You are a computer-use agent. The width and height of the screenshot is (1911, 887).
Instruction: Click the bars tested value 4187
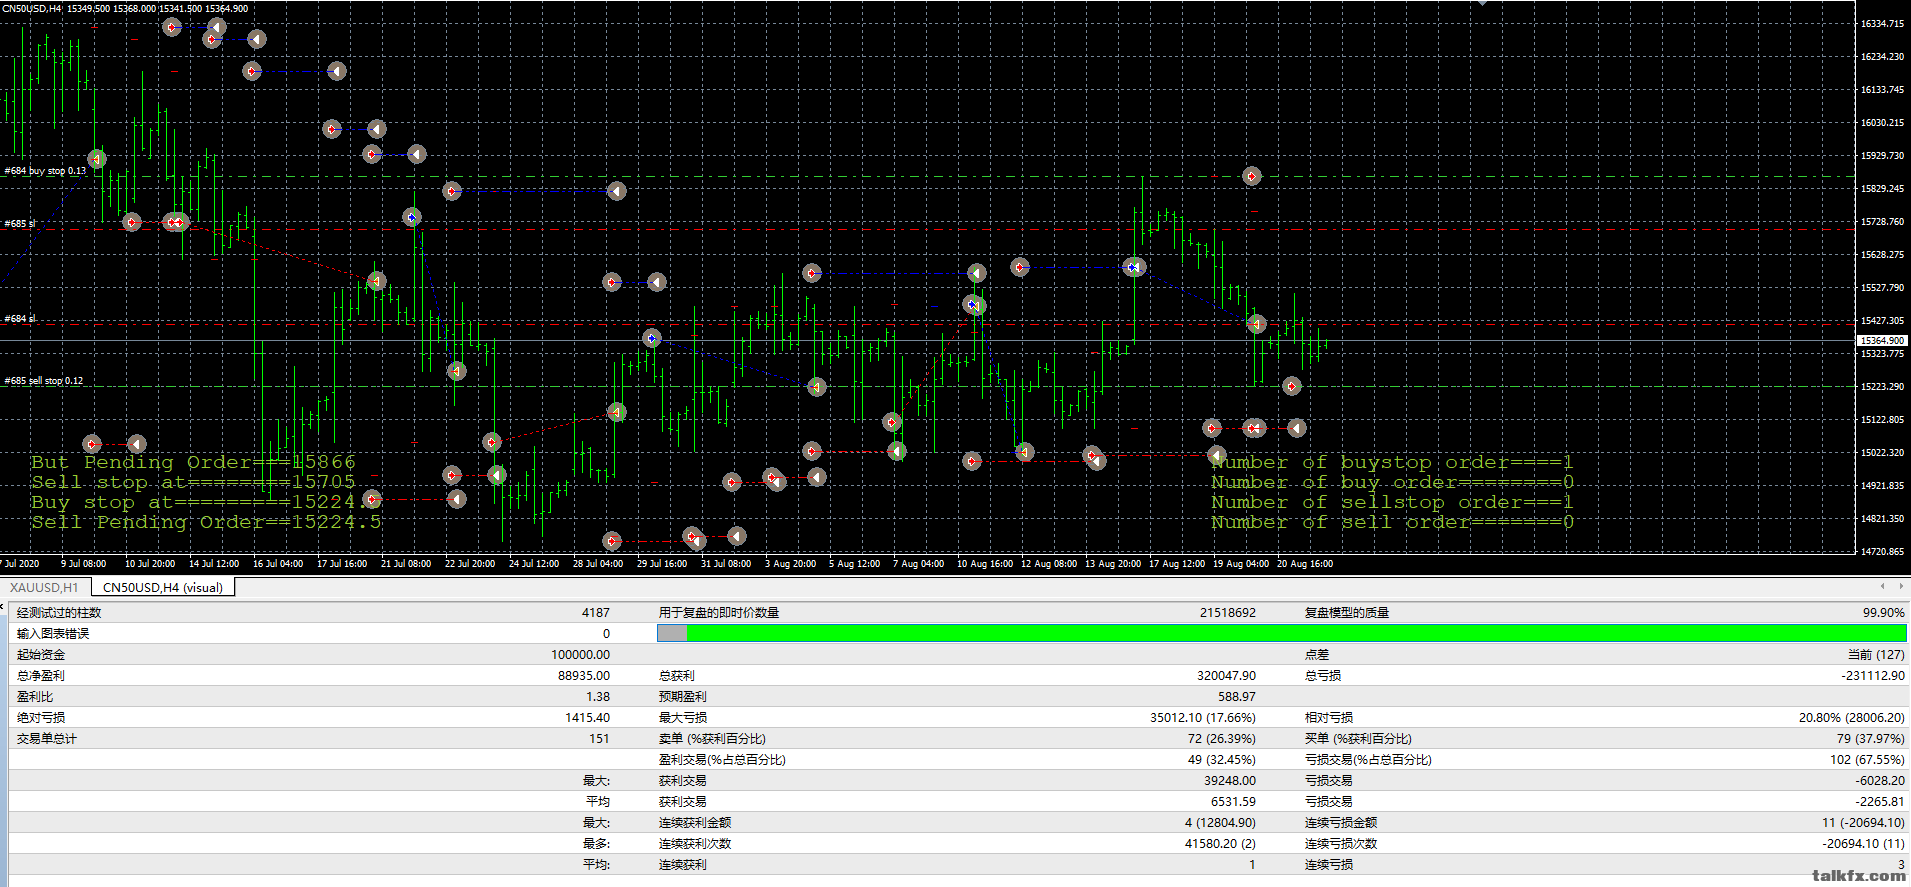click(x=596, y=612)
